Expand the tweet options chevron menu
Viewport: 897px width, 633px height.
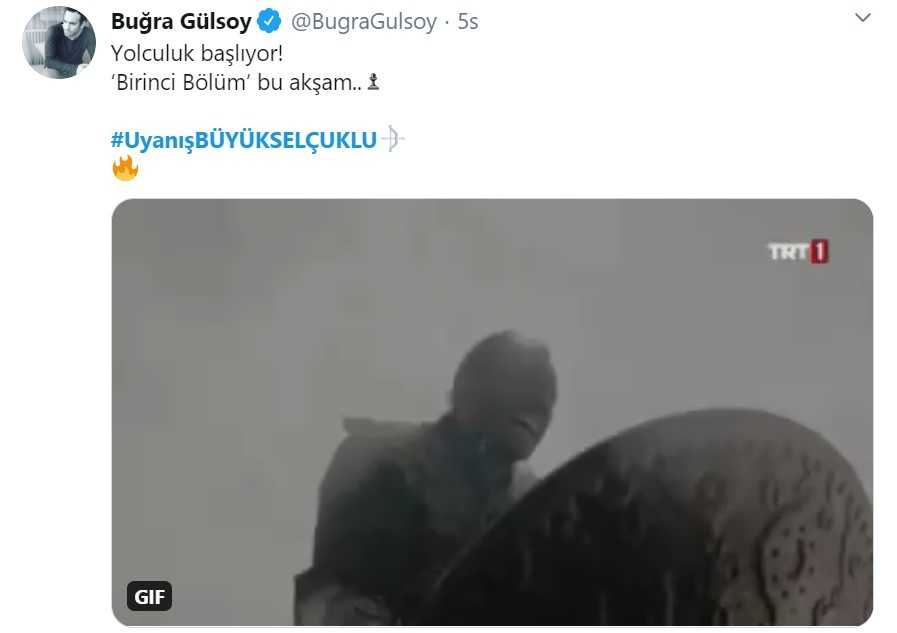coord(863,18)
